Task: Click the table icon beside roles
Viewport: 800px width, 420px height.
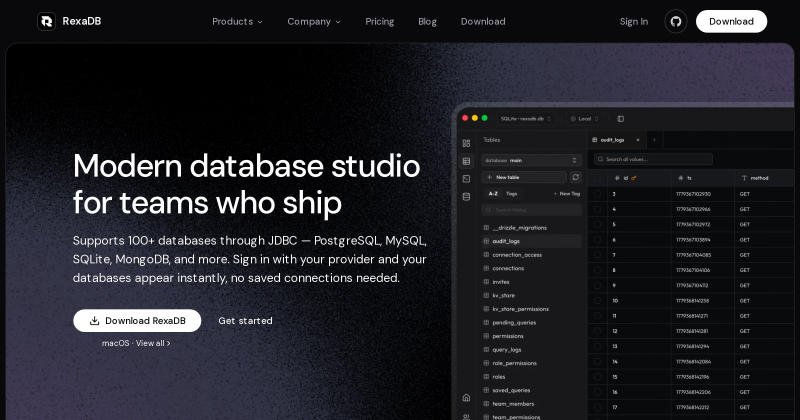Action: pos(486,377)
